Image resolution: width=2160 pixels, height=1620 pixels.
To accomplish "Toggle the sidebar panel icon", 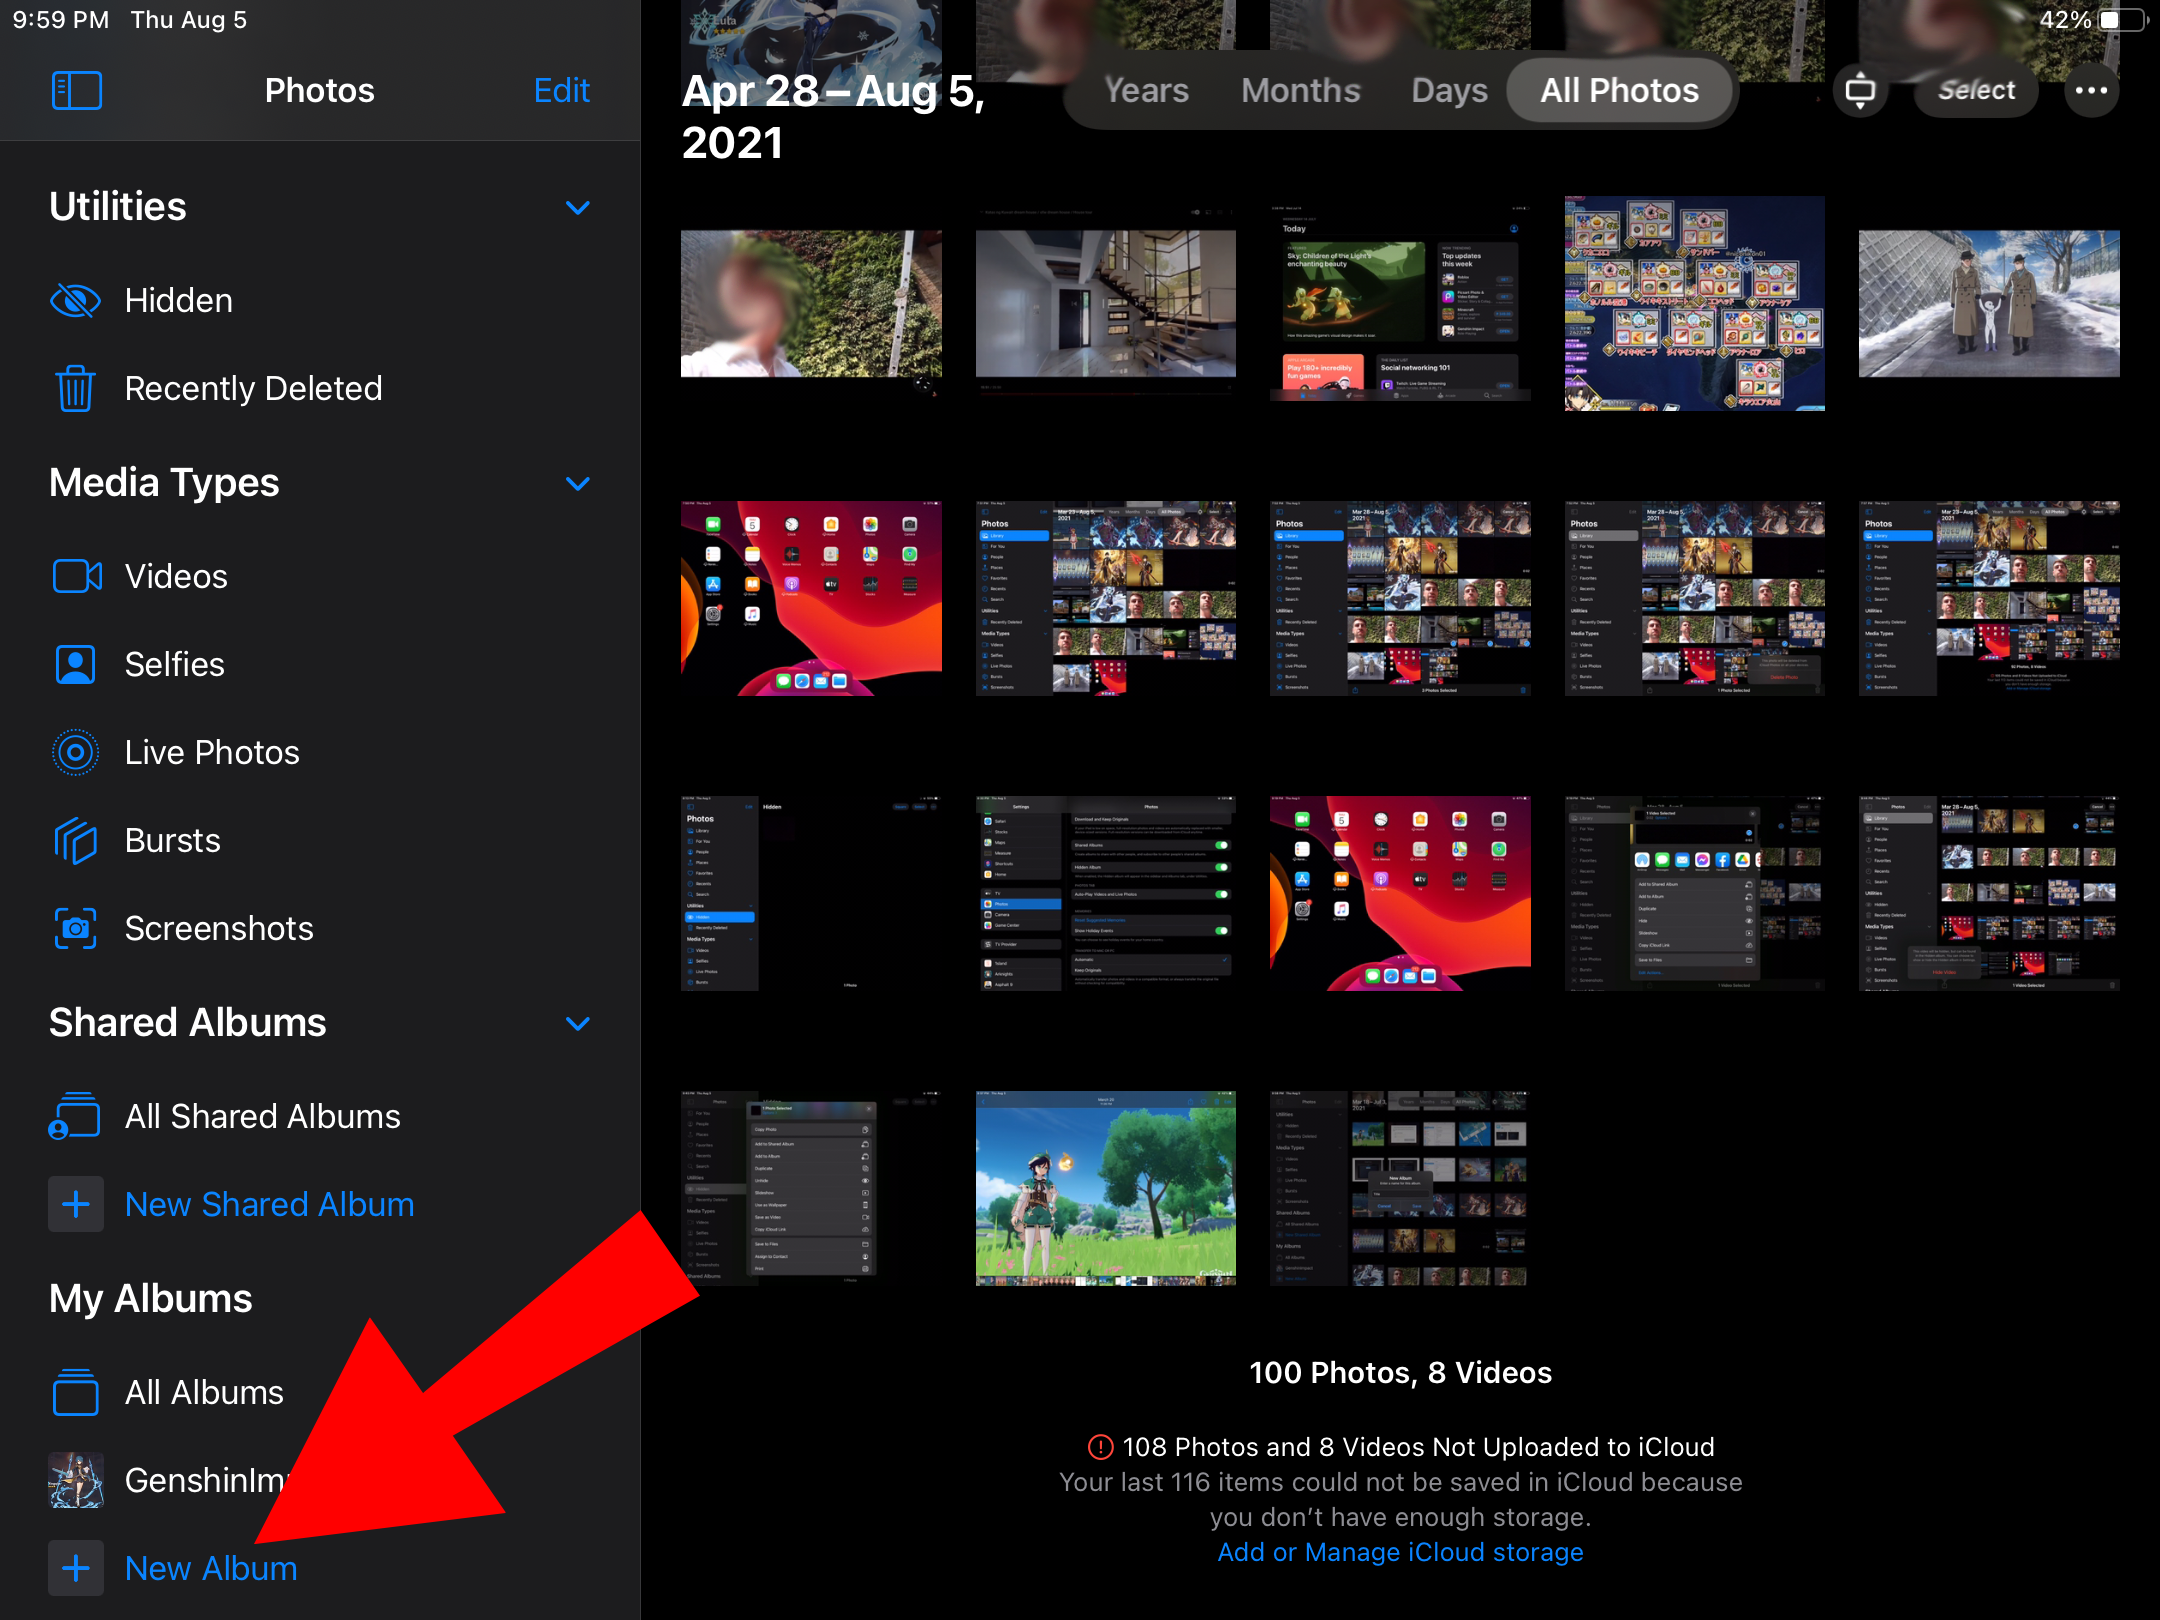I will pos(76,91).
